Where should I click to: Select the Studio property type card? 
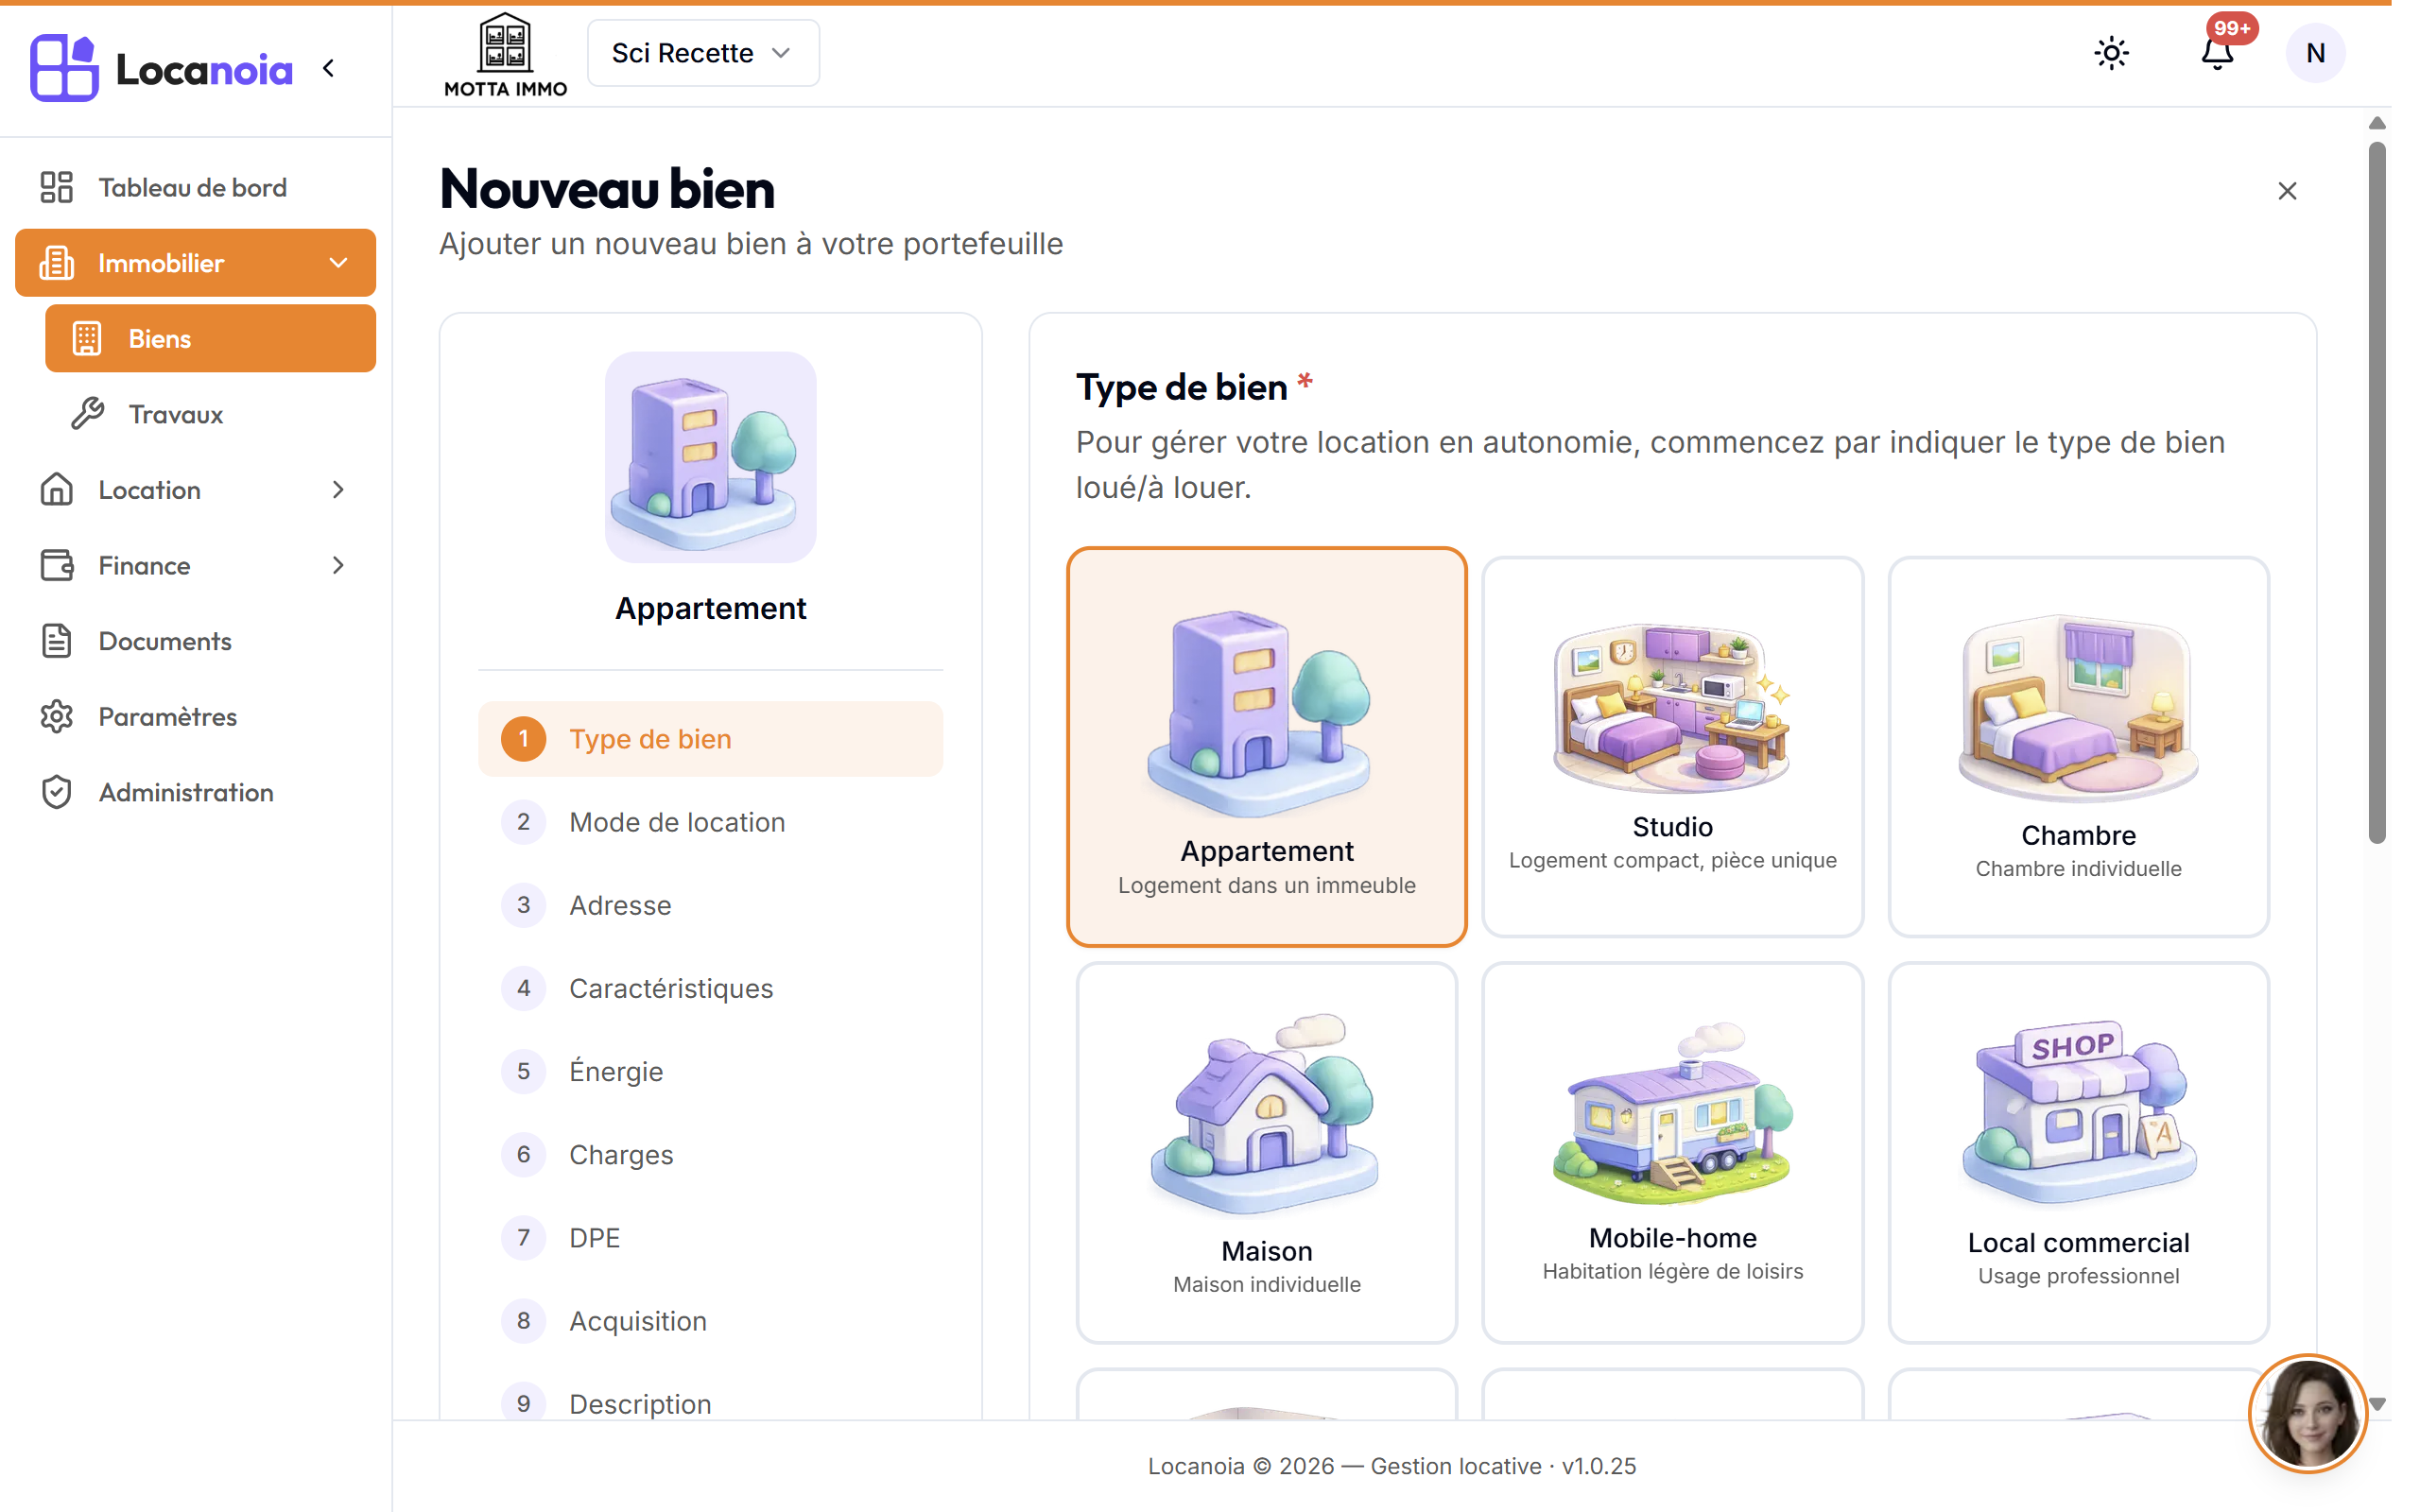click(x=1672, y=747)
